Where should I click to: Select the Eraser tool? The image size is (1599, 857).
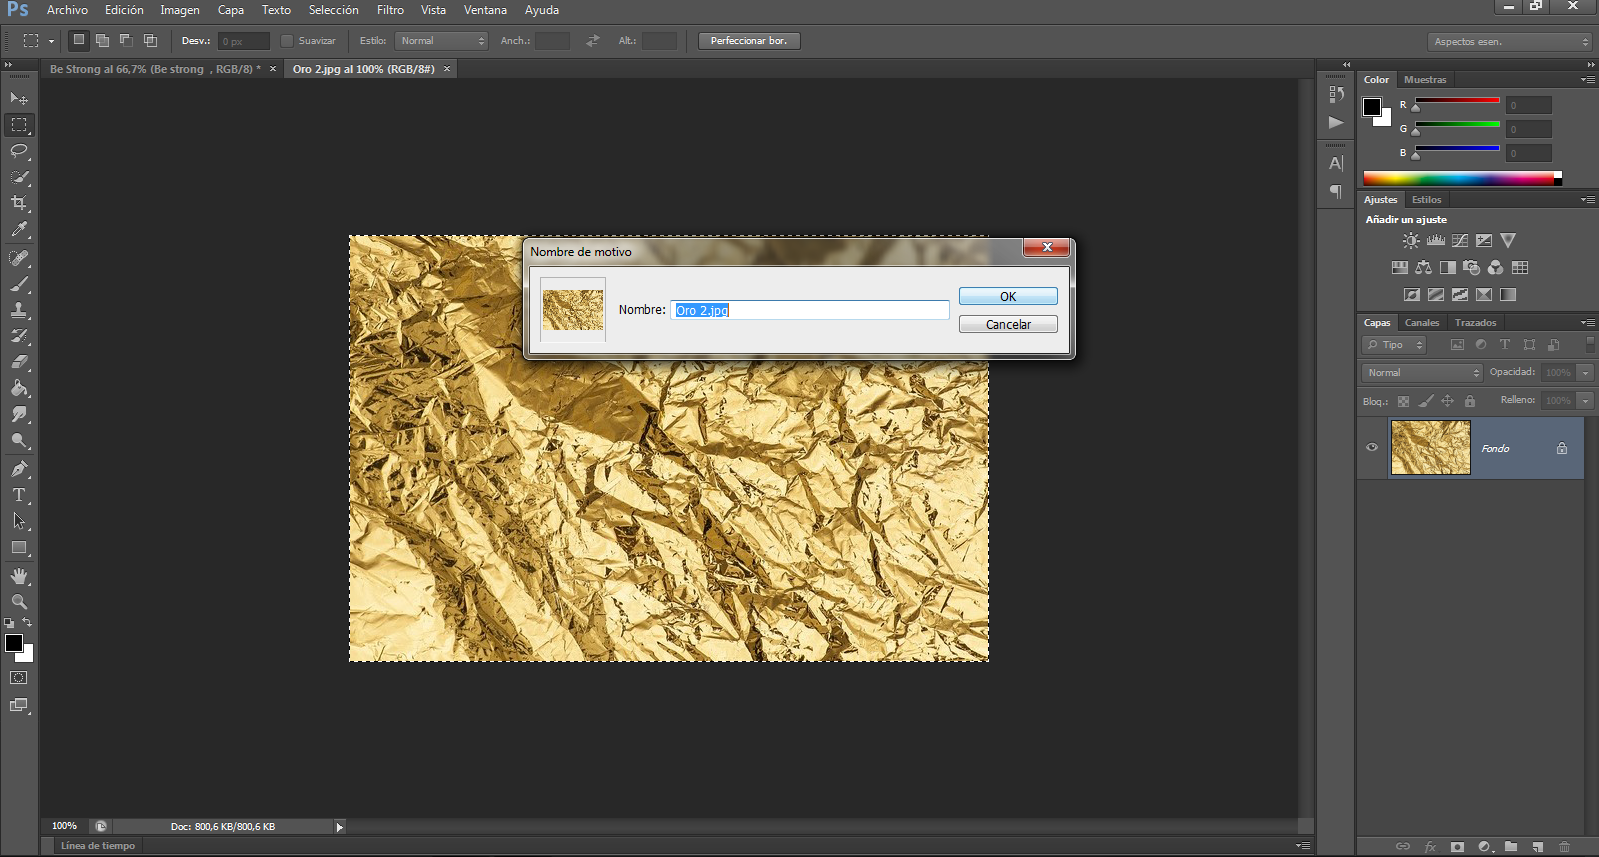click(x=19, y=362)
